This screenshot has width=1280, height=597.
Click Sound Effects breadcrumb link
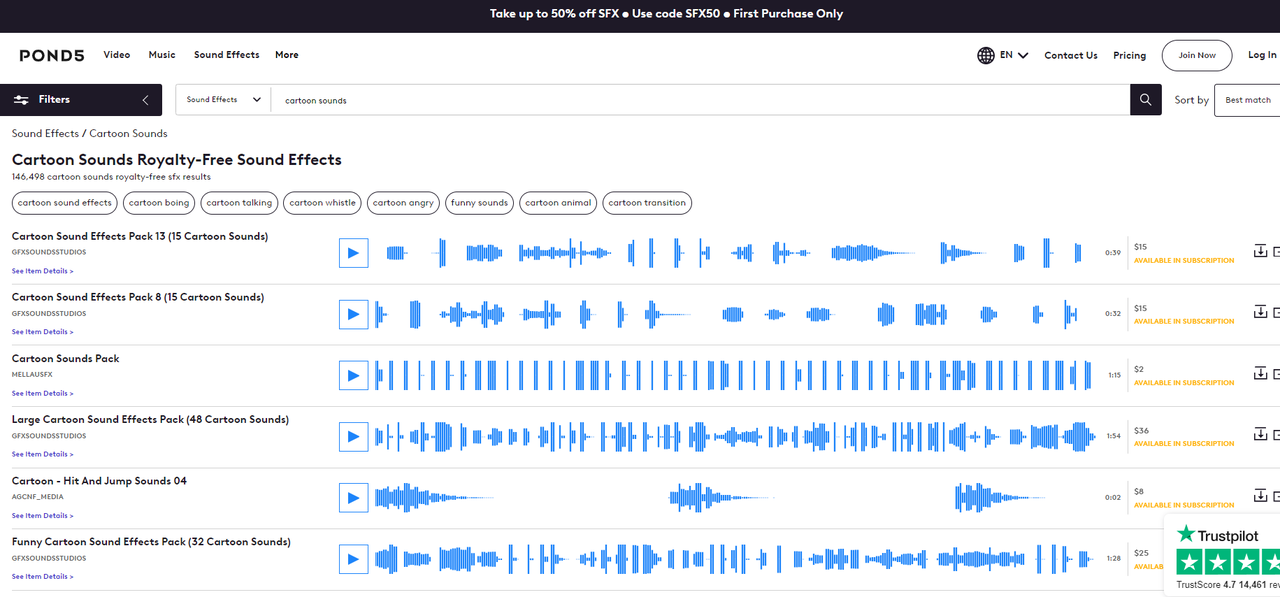(45, 133)
